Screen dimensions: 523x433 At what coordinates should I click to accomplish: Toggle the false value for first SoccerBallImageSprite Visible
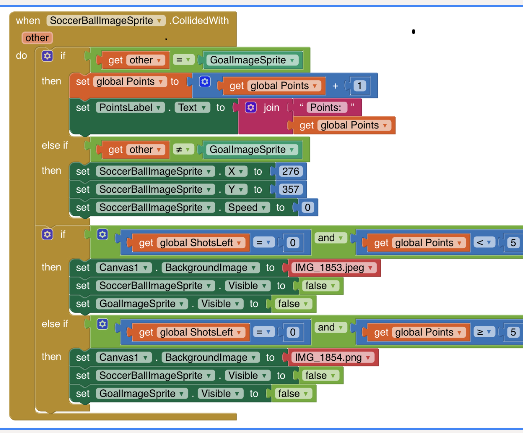coord(320,286)
